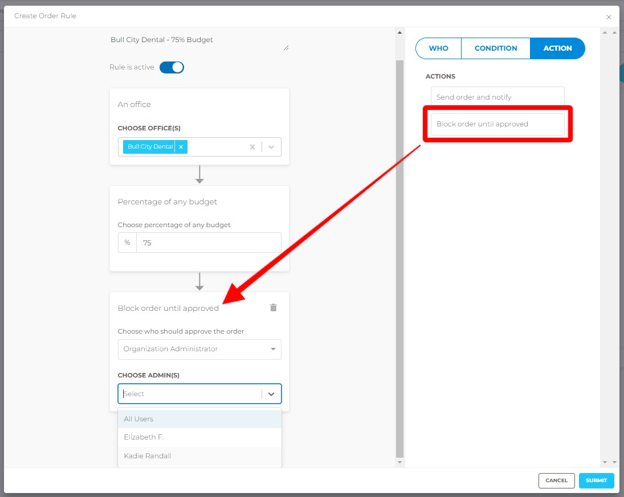Click the rule name text box

click(198, 41)
